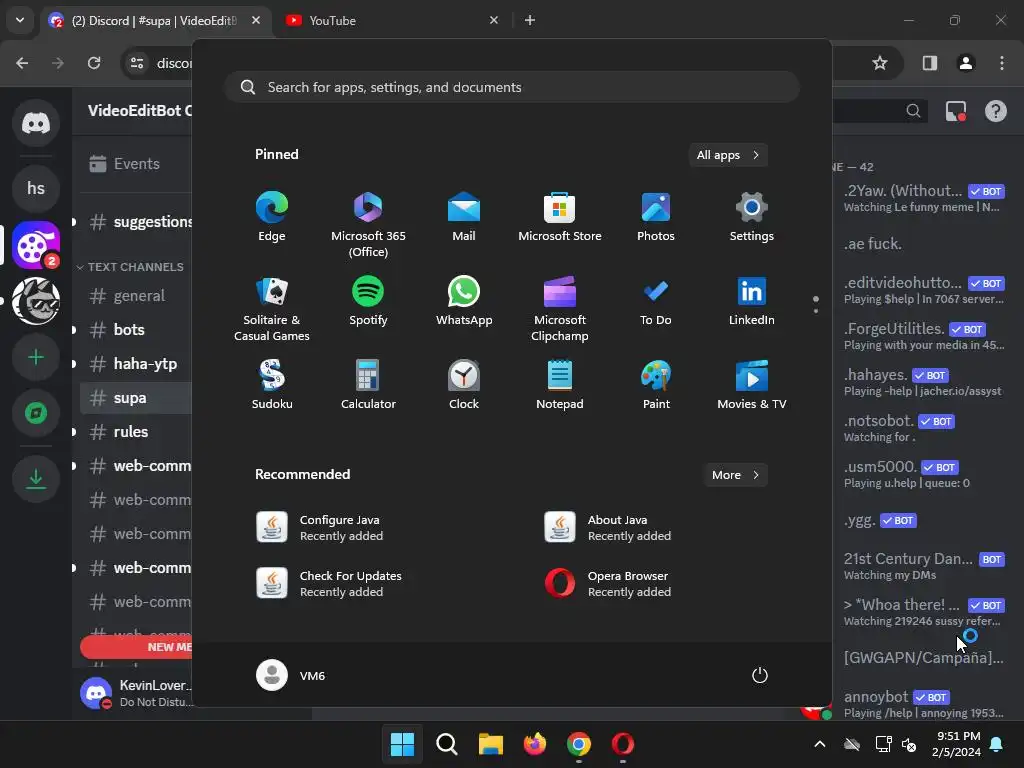
Task: Open Microsoft Store from Start menu
Action: coord(560,217)
